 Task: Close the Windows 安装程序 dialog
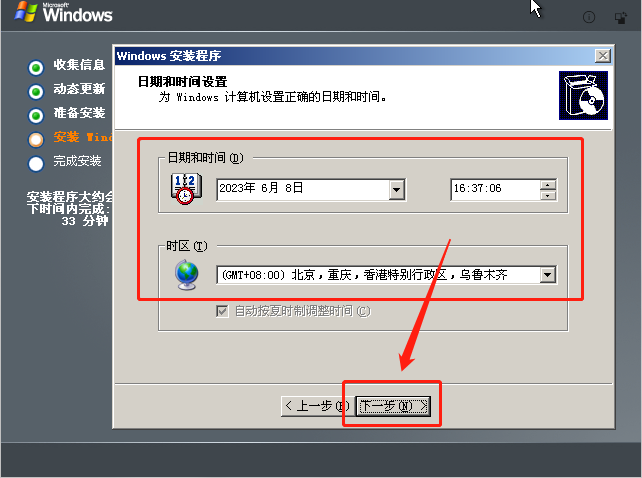point(603,56)
